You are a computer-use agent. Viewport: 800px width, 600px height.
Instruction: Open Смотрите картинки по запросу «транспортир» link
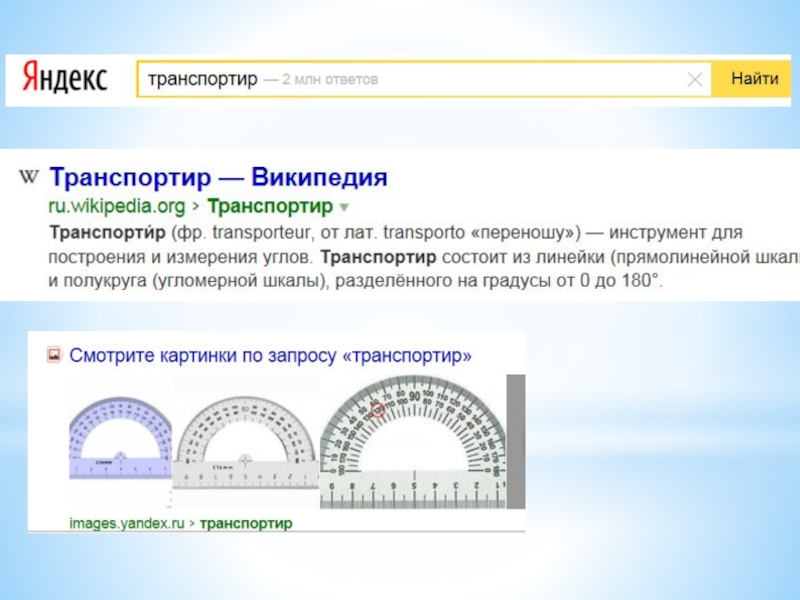(x=270, y=355)
